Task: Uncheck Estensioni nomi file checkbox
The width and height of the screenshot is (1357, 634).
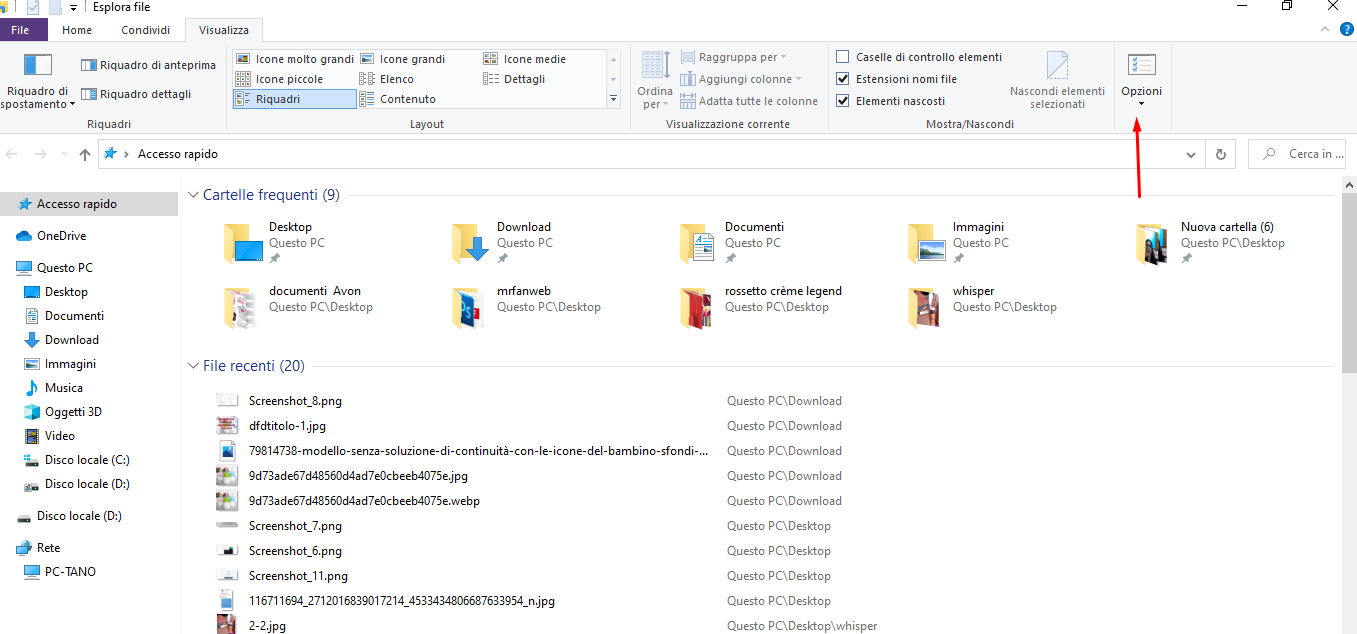Action: 843,79
